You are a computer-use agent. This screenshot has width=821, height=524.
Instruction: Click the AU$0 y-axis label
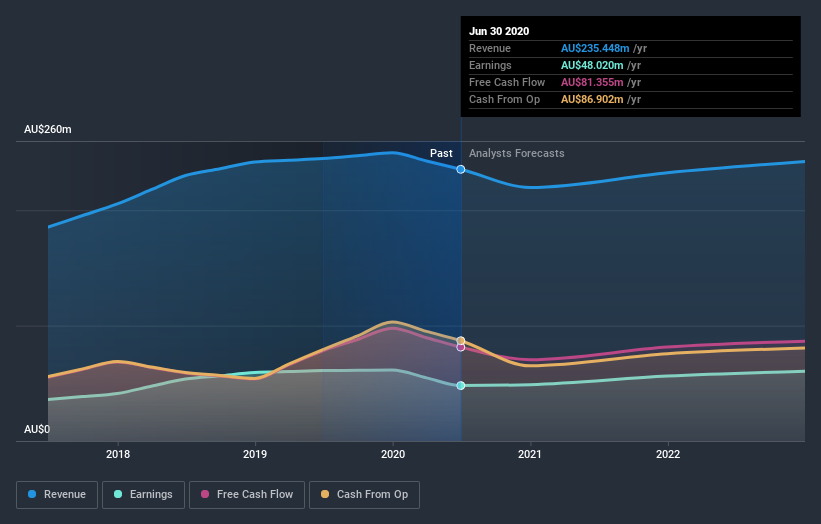point(37,429)
